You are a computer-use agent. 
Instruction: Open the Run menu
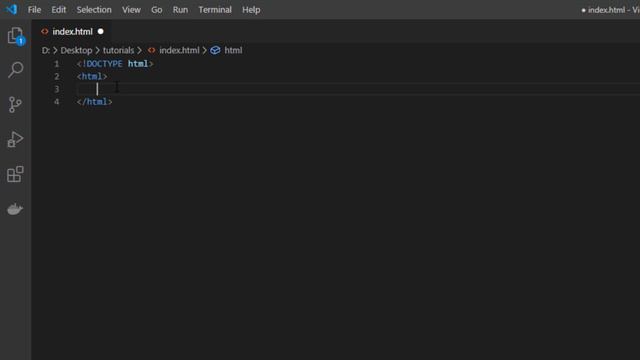click(x=180, y=9)
